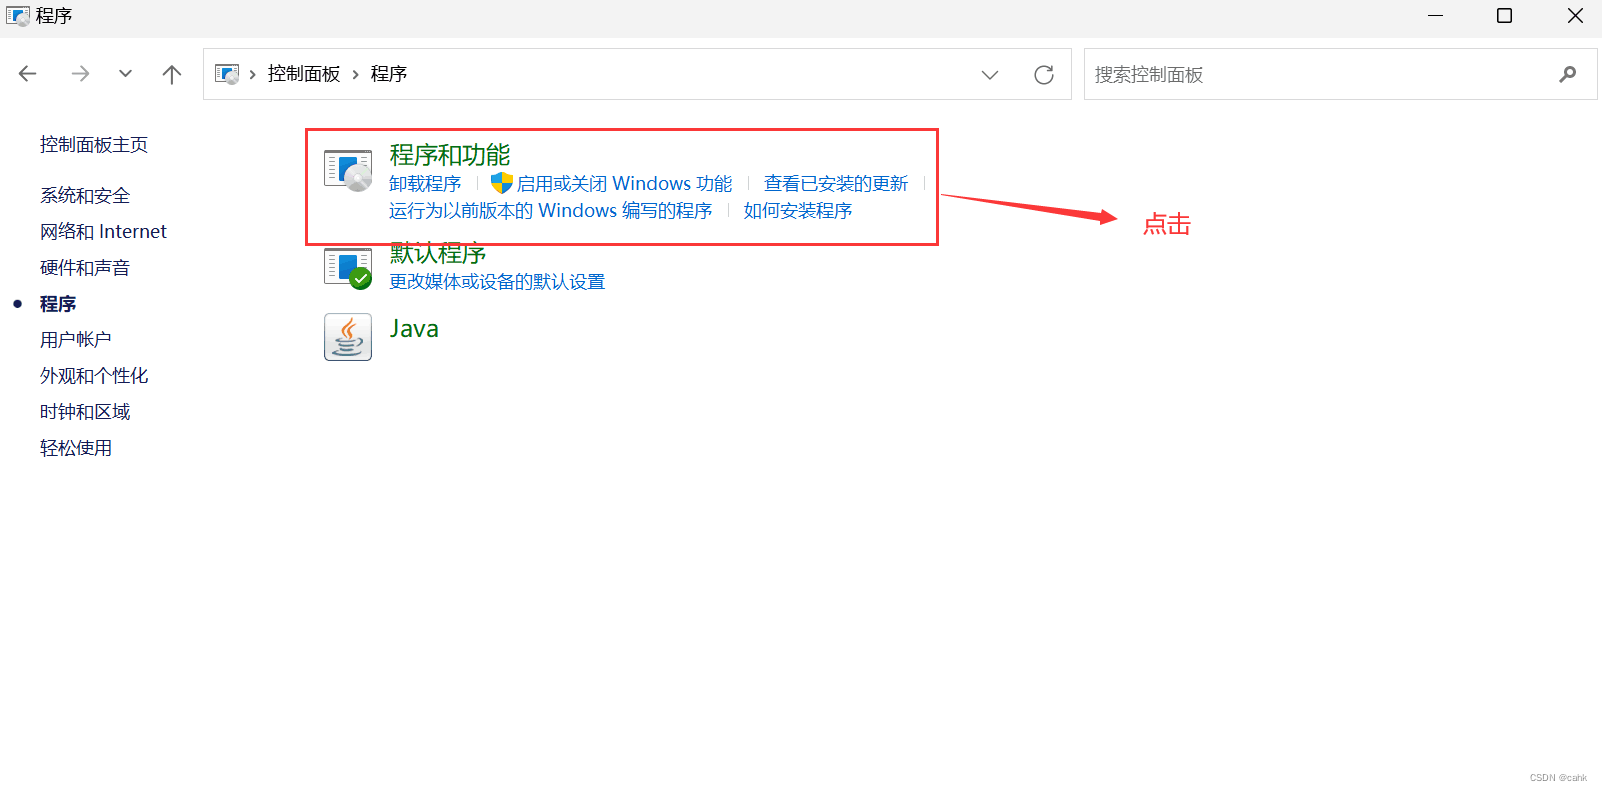The height and width of the screenshot is (791, 1602).
Task: Expand chevron between 控制面板 and 程序
Action: 355,74
